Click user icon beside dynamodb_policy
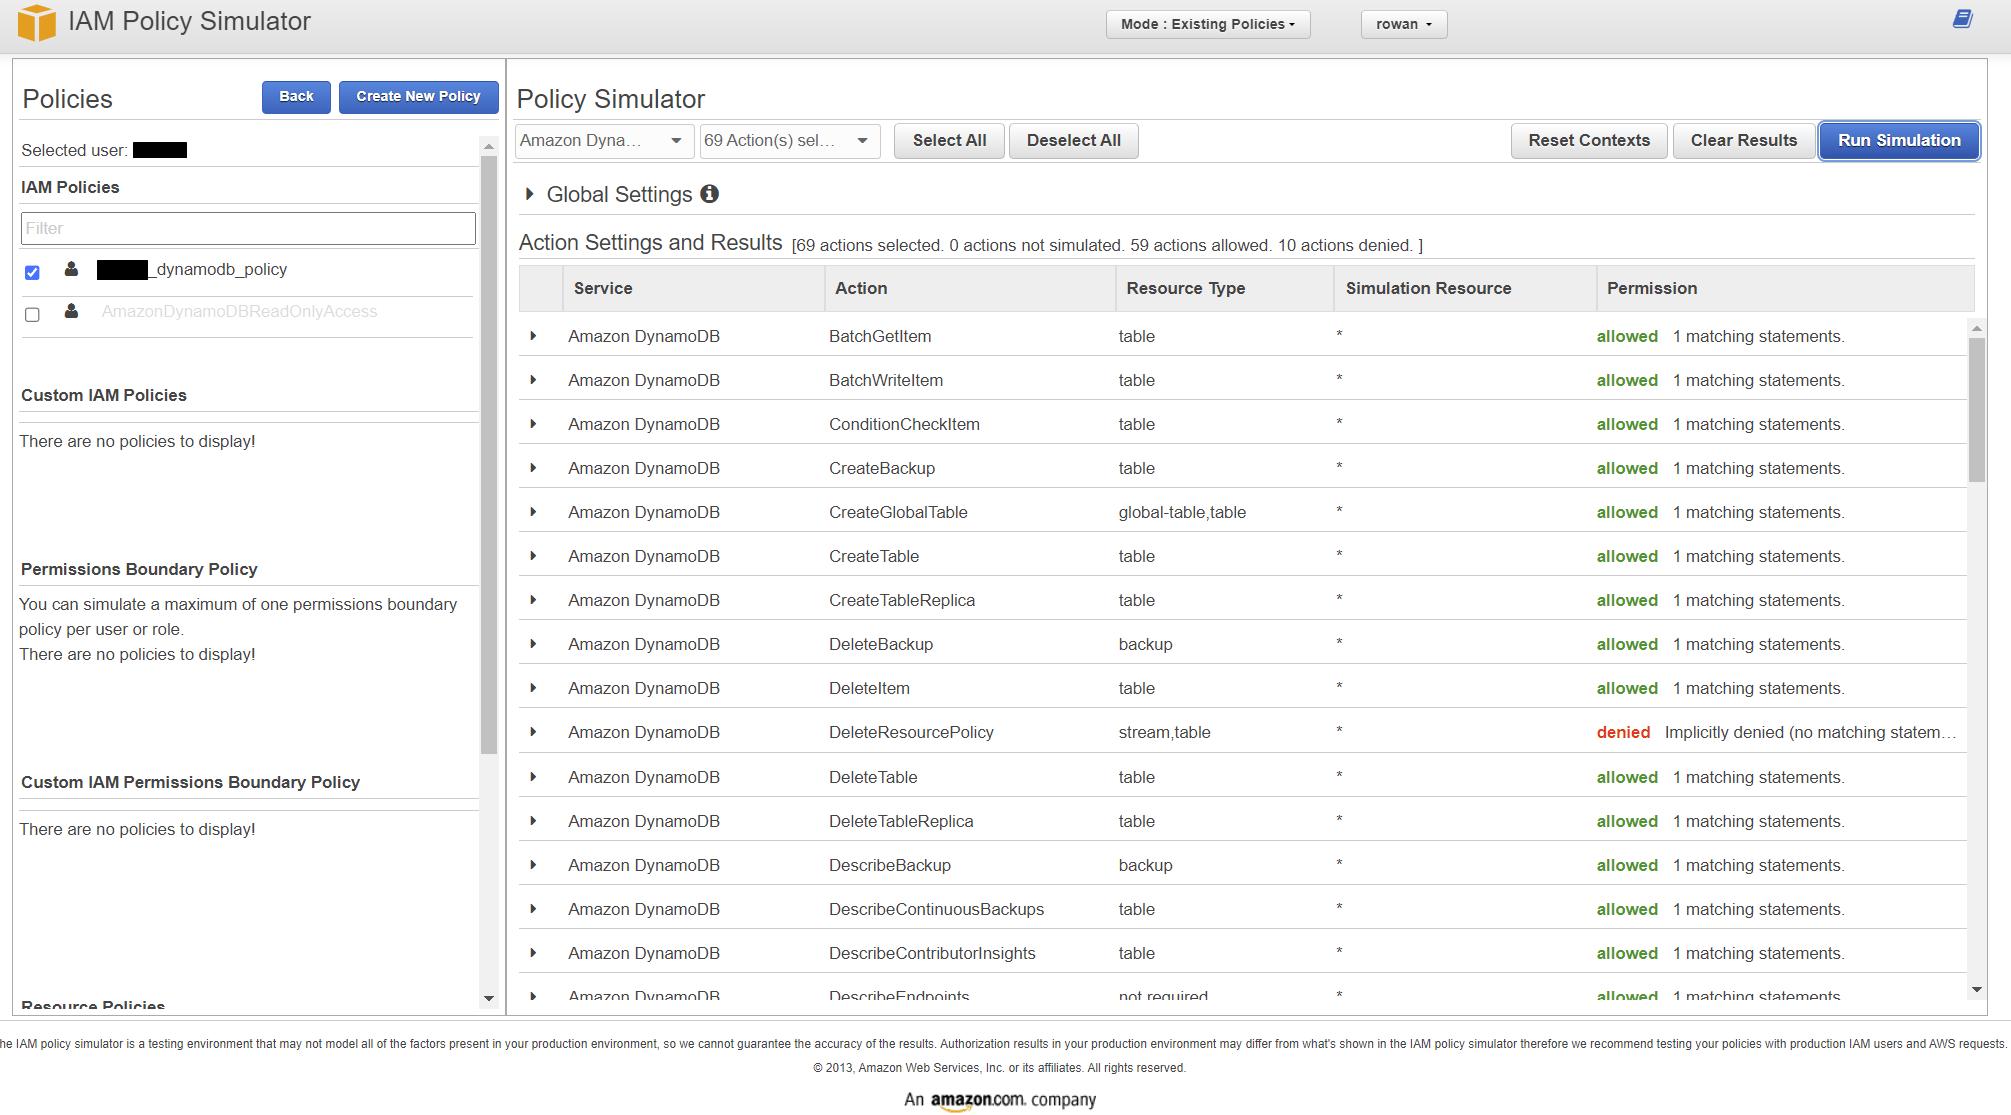Image resolution: width=2011 pixels, height=1115 pixels. (71, 269)
